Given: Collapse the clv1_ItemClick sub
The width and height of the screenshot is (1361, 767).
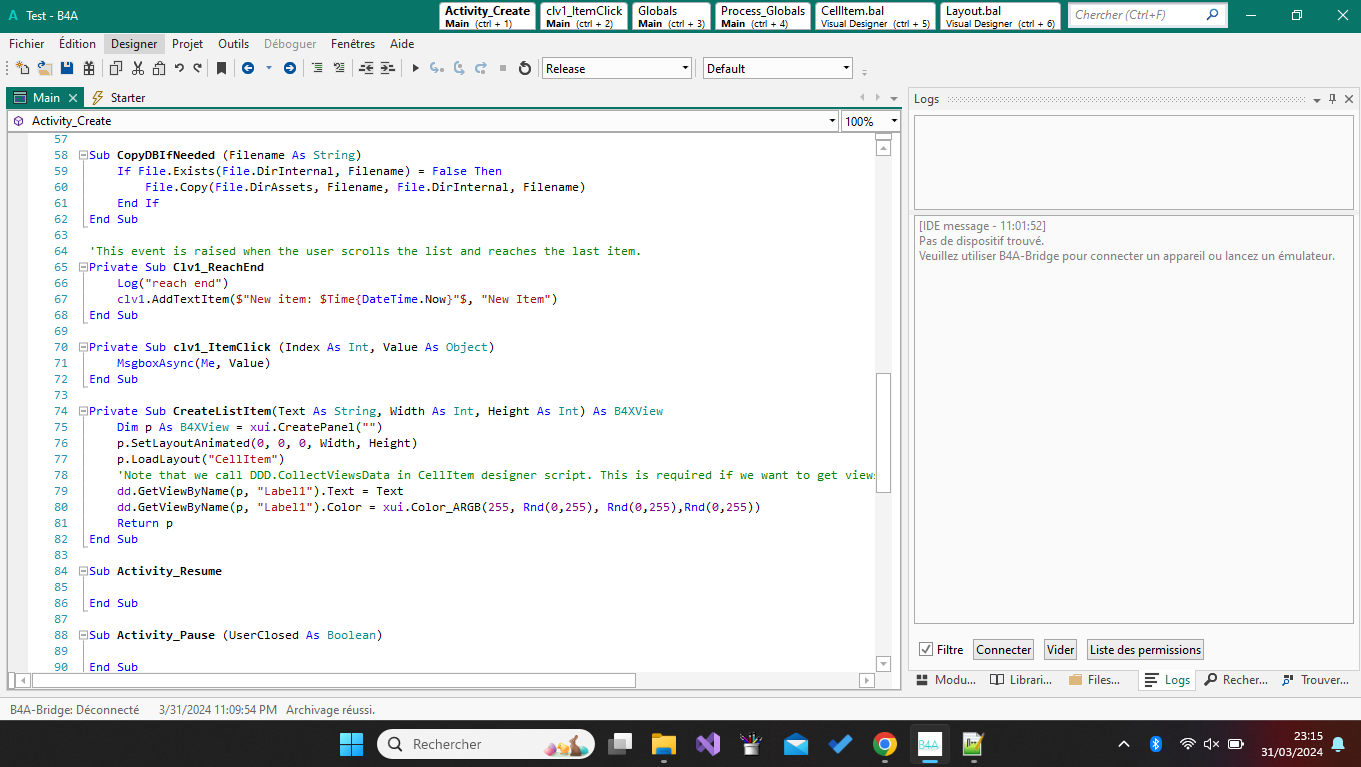Looking at the screenshot, I should [83, 347].
